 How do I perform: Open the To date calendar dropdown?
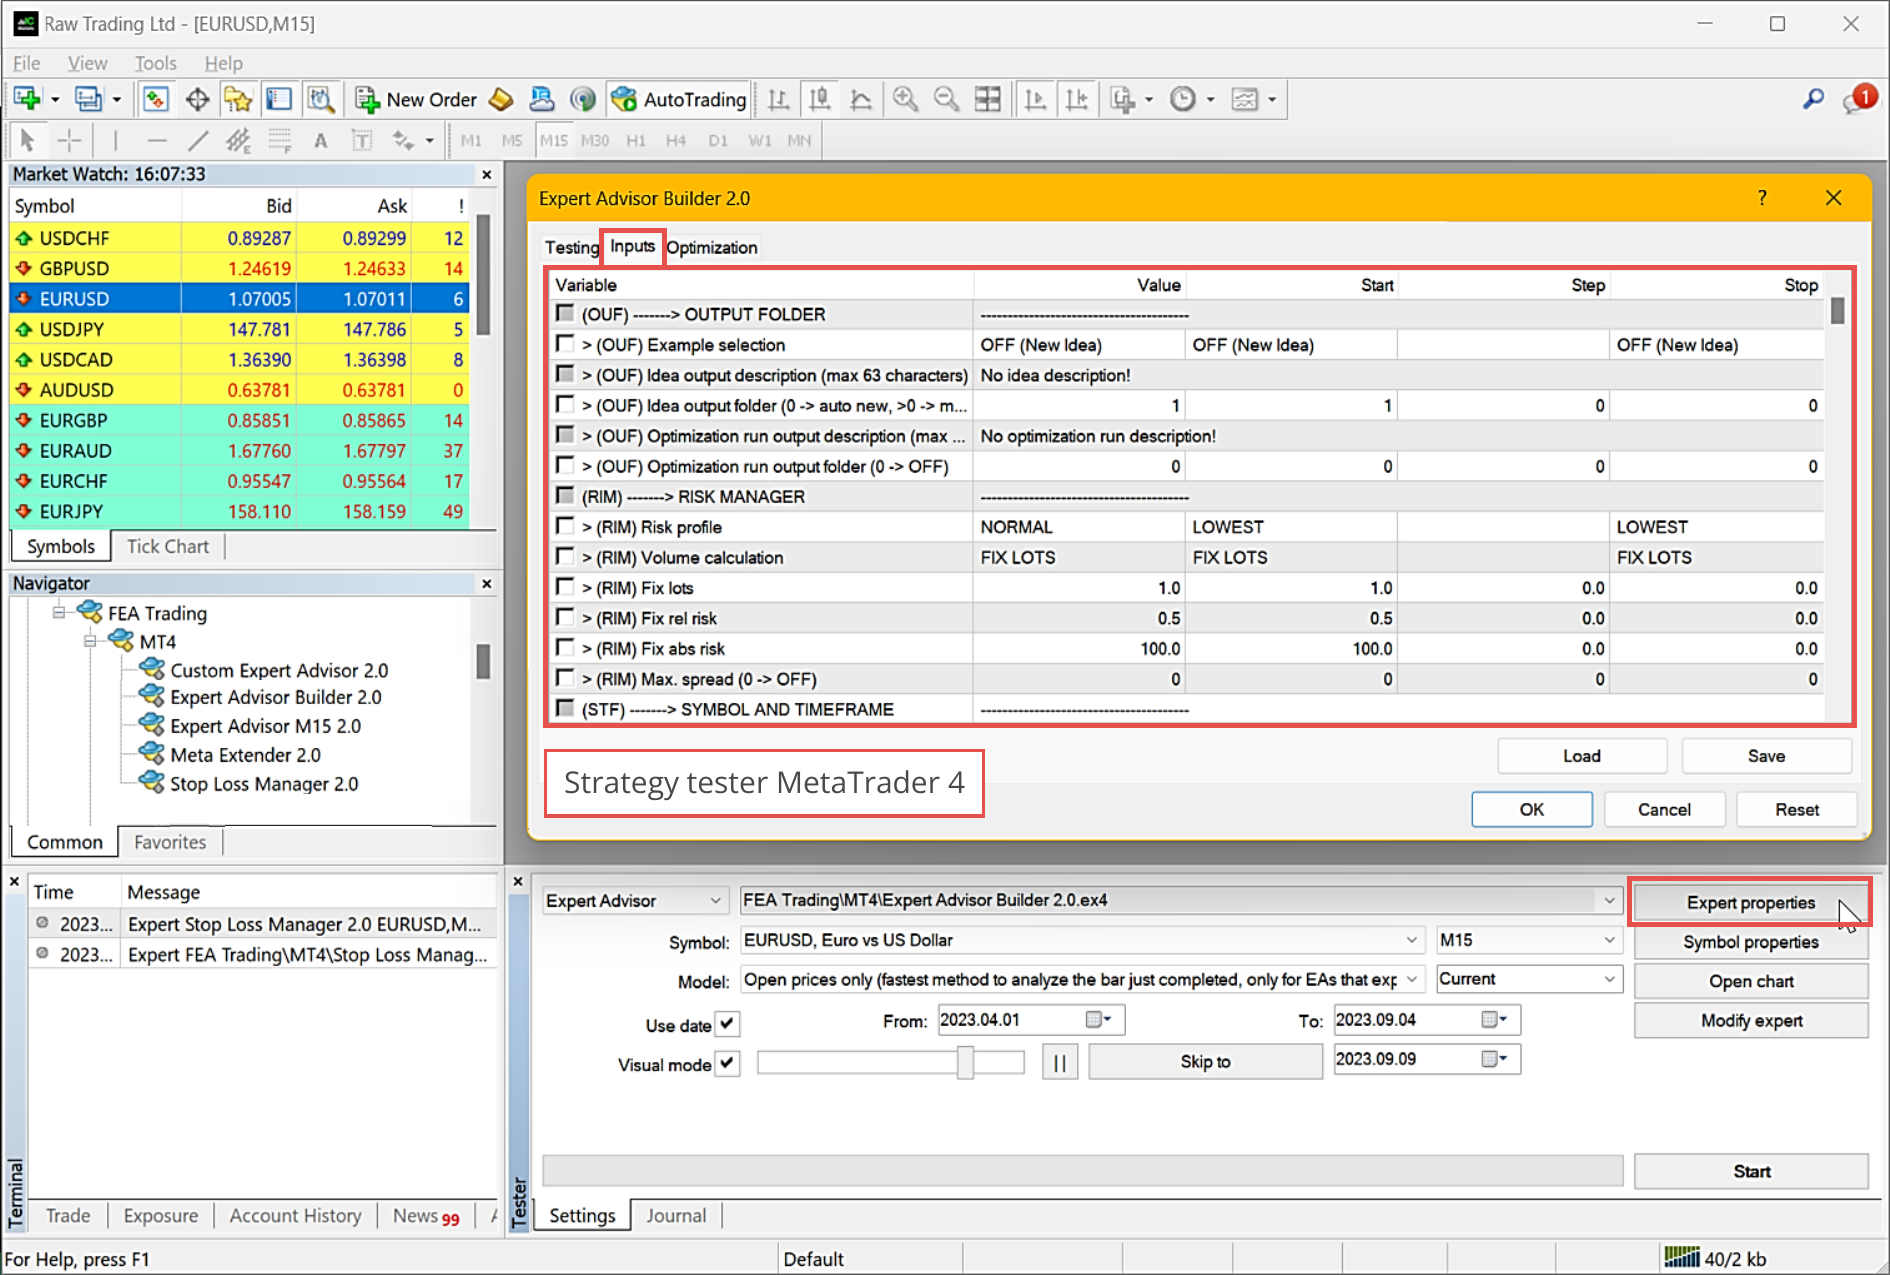1495,1019
